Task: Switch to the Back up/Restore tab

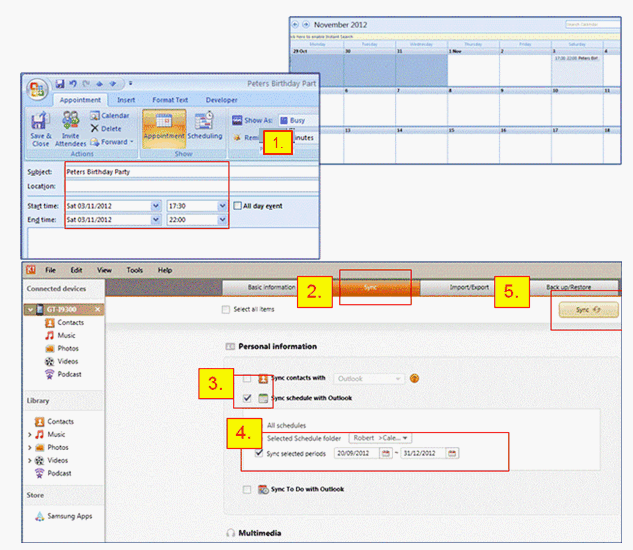Action: [x=568, y=287]
